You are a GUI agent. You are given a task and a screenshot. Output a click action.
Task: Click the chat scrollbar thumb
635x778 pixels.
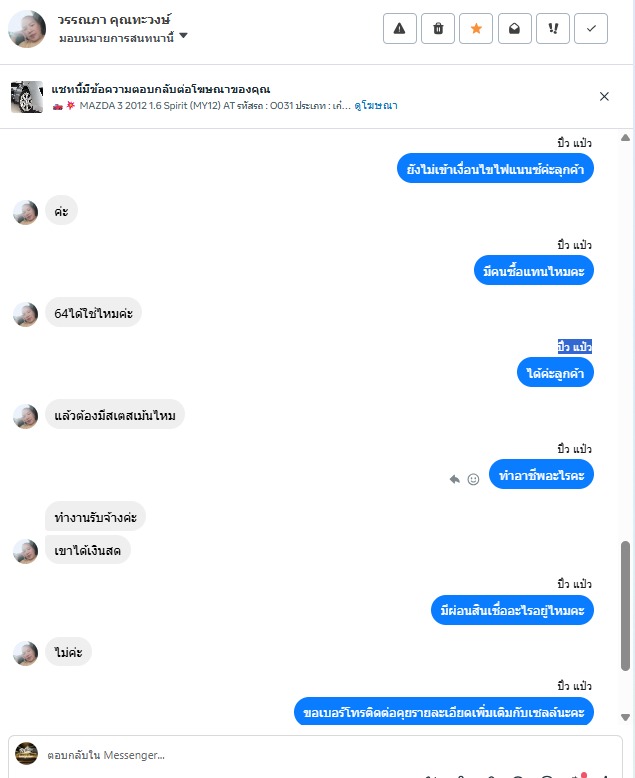point(625,606)
